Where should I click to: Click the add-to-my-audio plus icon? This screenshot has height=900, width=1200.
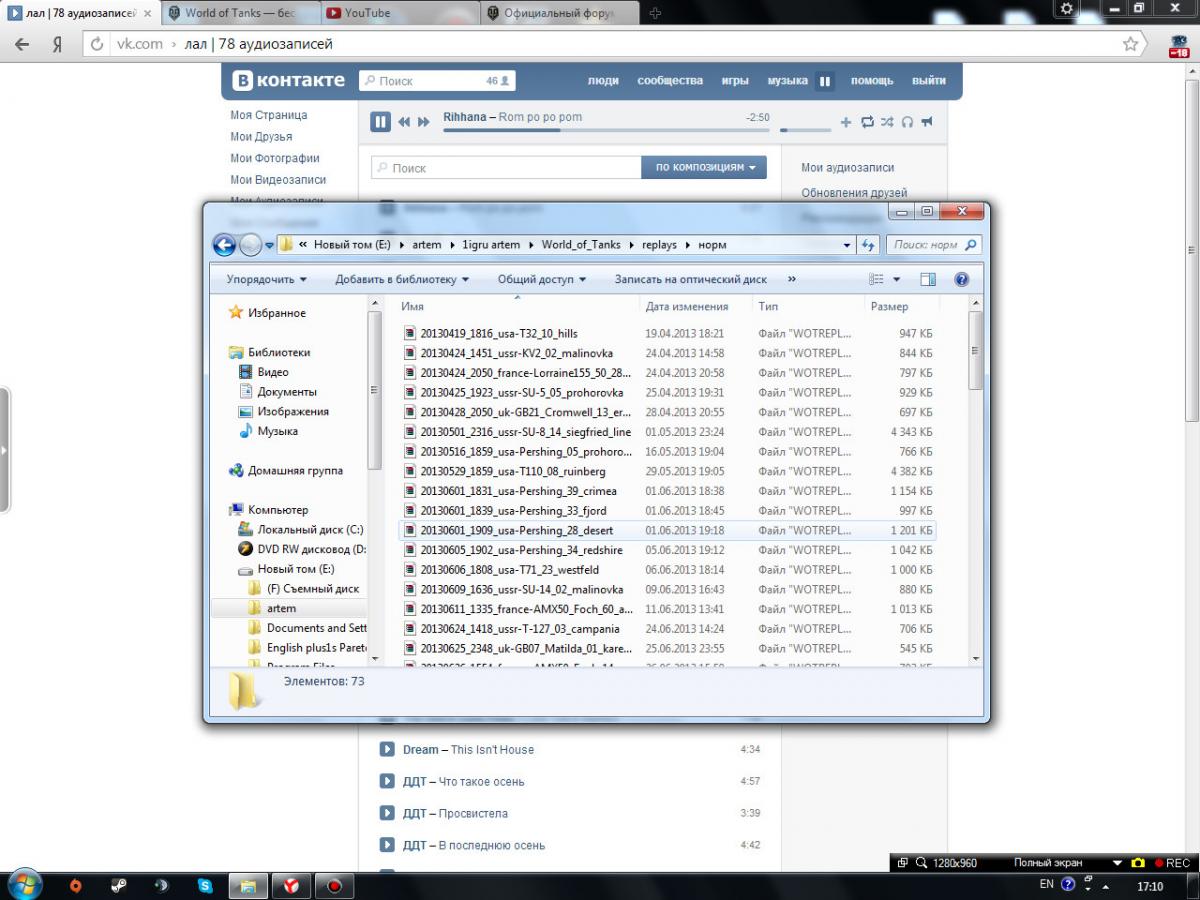pos(845,122)
